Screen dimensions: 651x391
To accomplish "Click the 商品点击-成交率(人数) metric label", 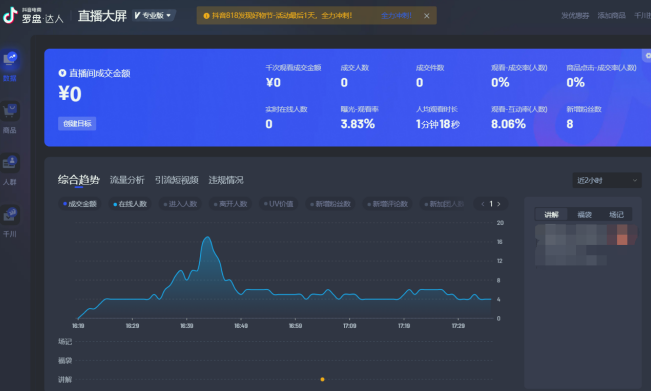I will pos(601,68).
